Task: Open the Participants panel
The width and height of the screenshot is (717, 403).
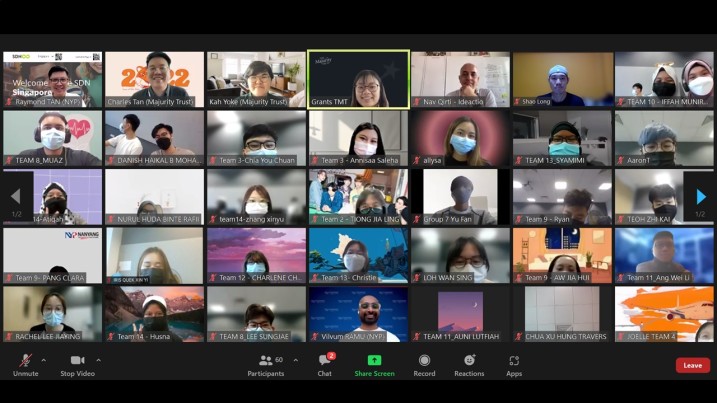Action: click(266, 362)
